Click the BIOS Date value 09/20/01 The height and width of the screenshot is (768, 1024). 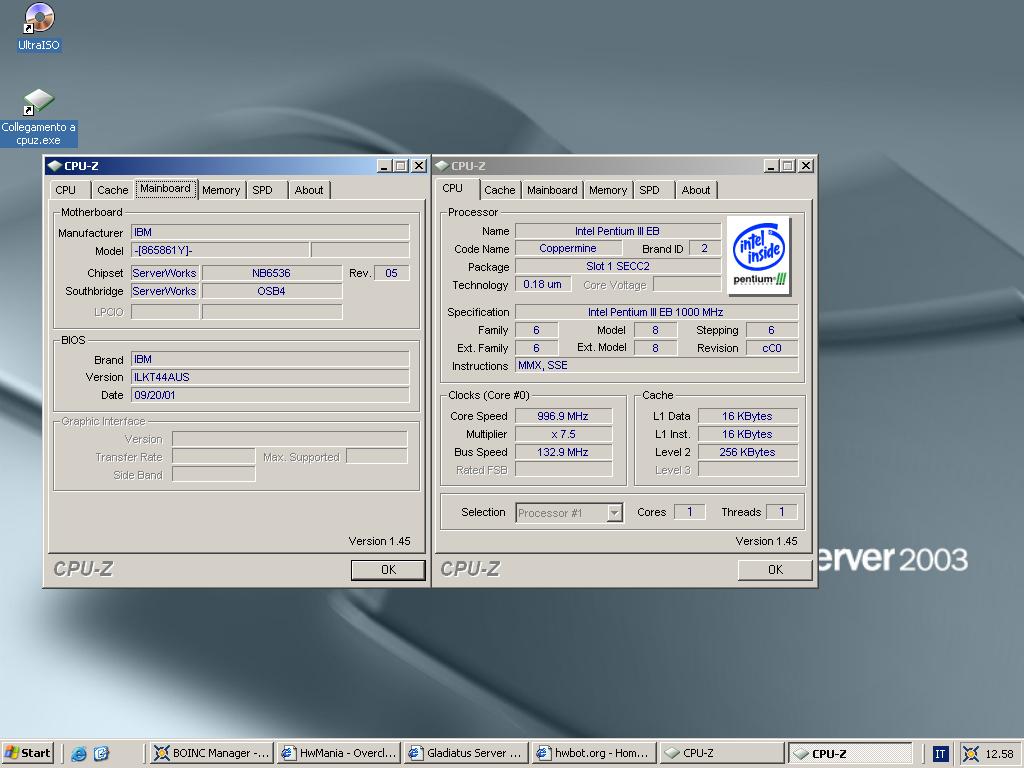(270, 395)
